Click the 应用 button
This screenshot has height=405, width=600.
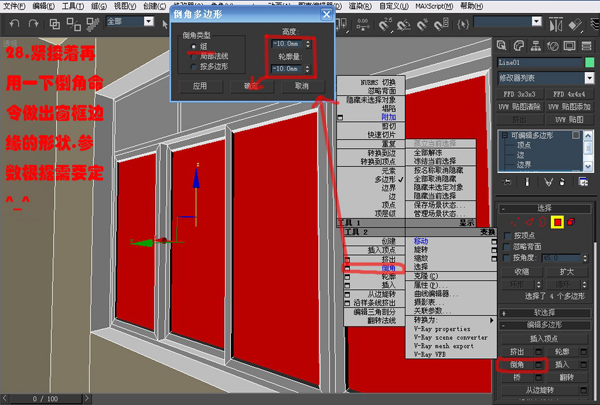(200, 86)
